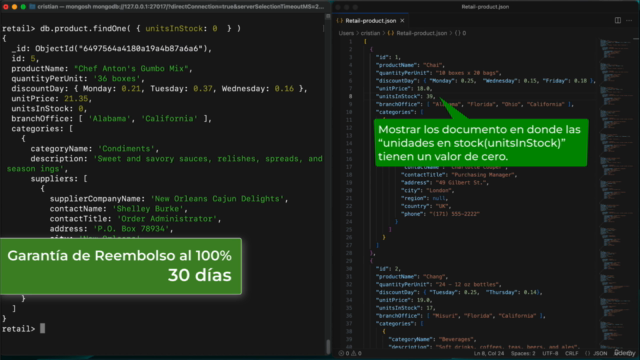Click "city": "London" line in editor
The image size is (640, 360).
pos(428,191)
